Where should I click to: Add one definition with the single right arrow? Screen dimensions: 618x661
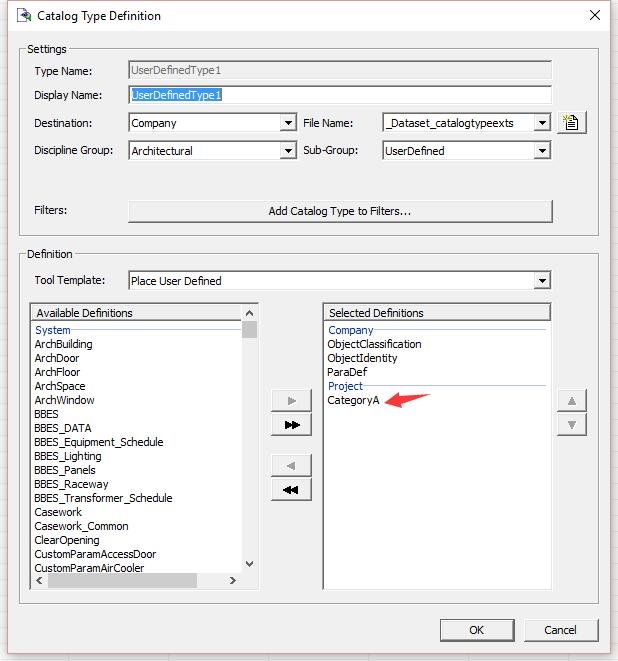coord(291,400)
